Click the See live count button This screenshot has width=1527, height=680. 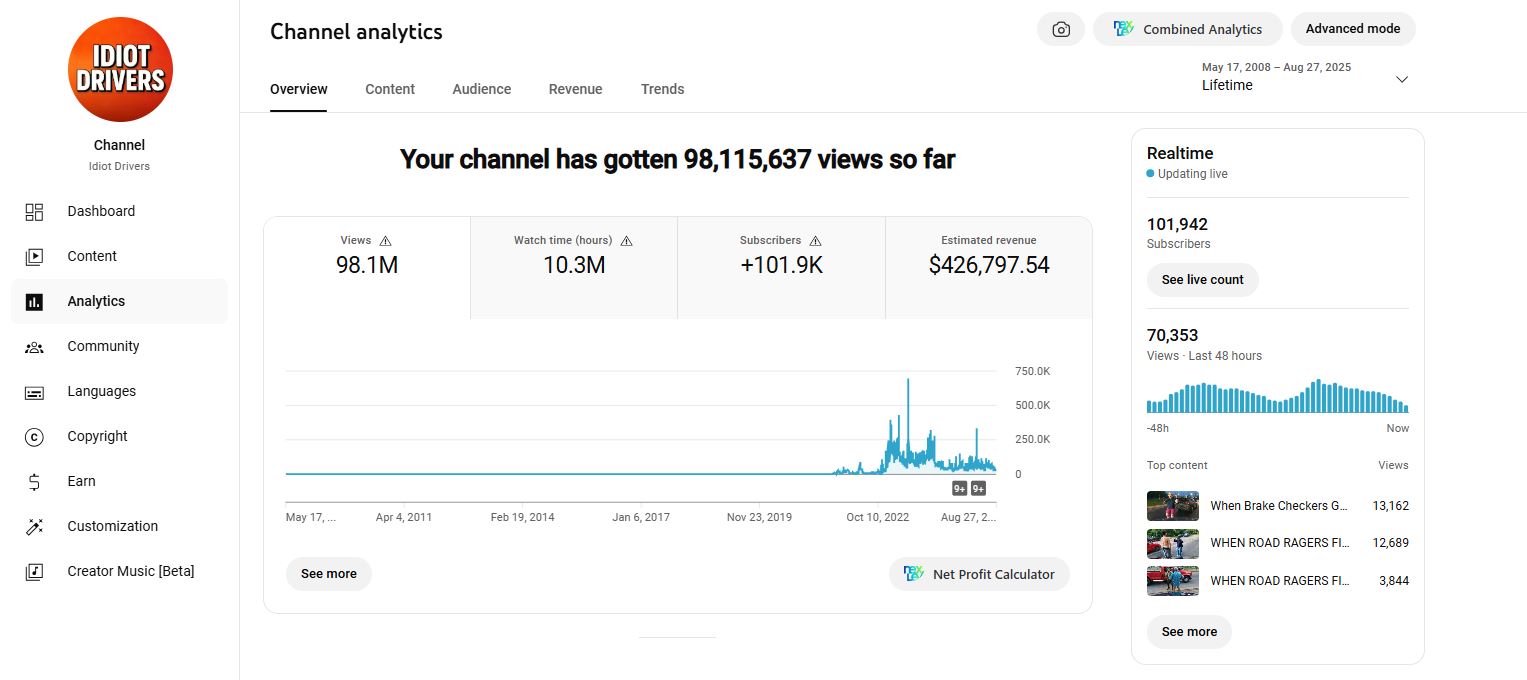(1202, 280)
